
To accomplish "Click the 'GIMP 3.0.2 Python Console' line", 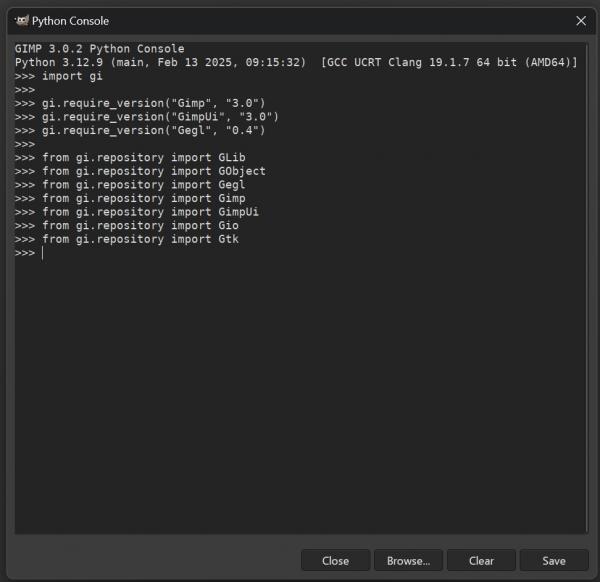I will (99, 49).
